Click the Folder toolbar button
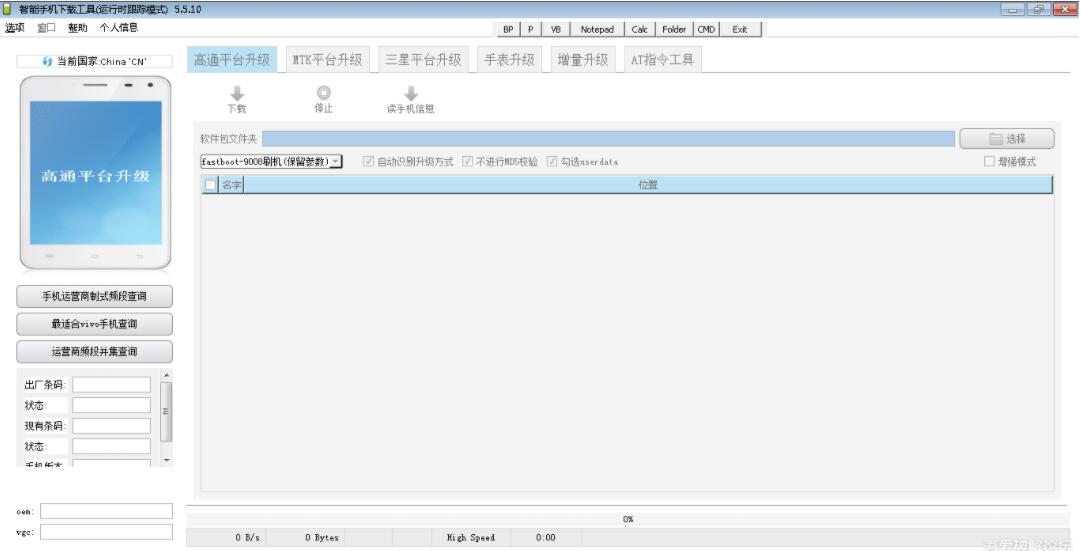This screenshot has width=1081, height=551. (x=673, y=29)
